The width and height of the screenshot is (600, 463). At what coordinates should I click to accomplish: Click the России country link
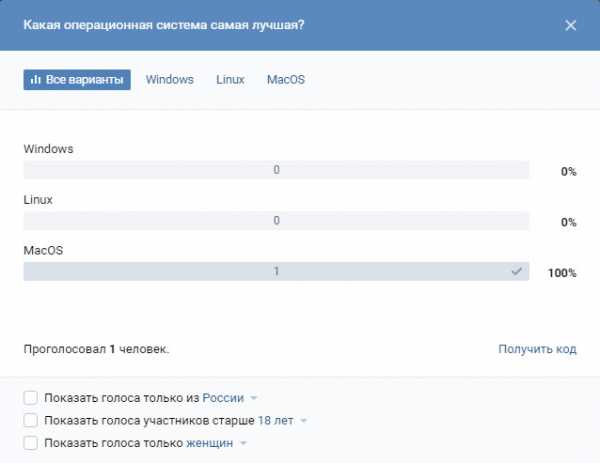[x=223, y=398]
